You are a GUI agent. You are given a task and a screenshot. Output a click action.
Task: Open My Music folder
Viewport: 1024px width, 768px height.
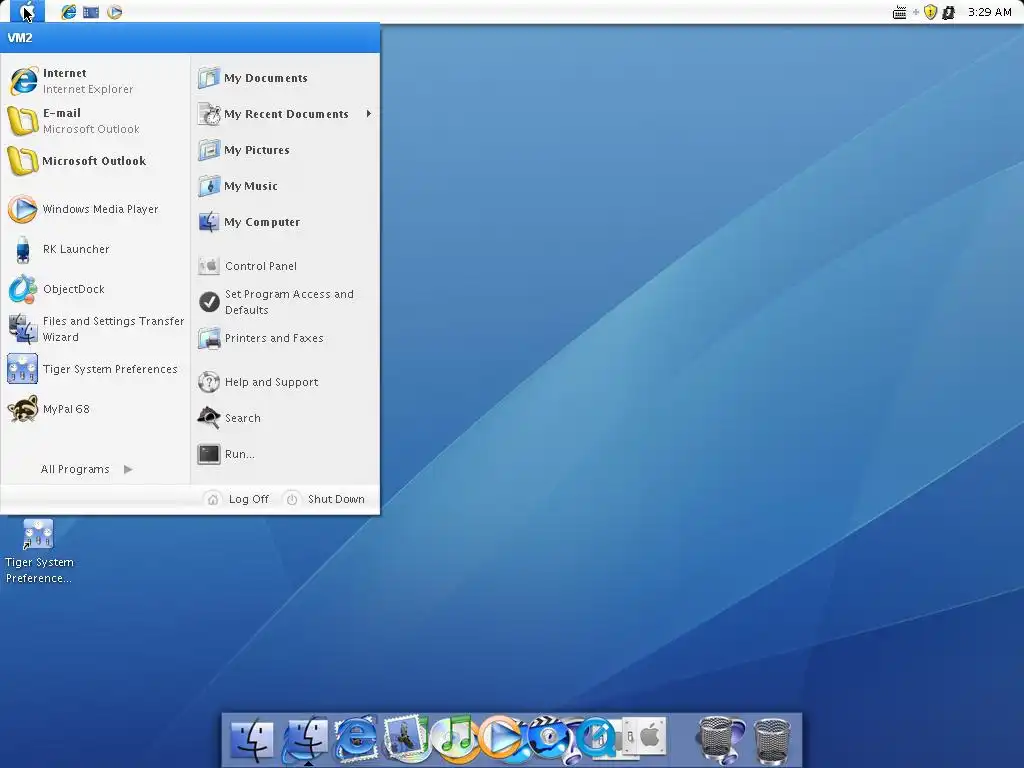pos(285,186)
